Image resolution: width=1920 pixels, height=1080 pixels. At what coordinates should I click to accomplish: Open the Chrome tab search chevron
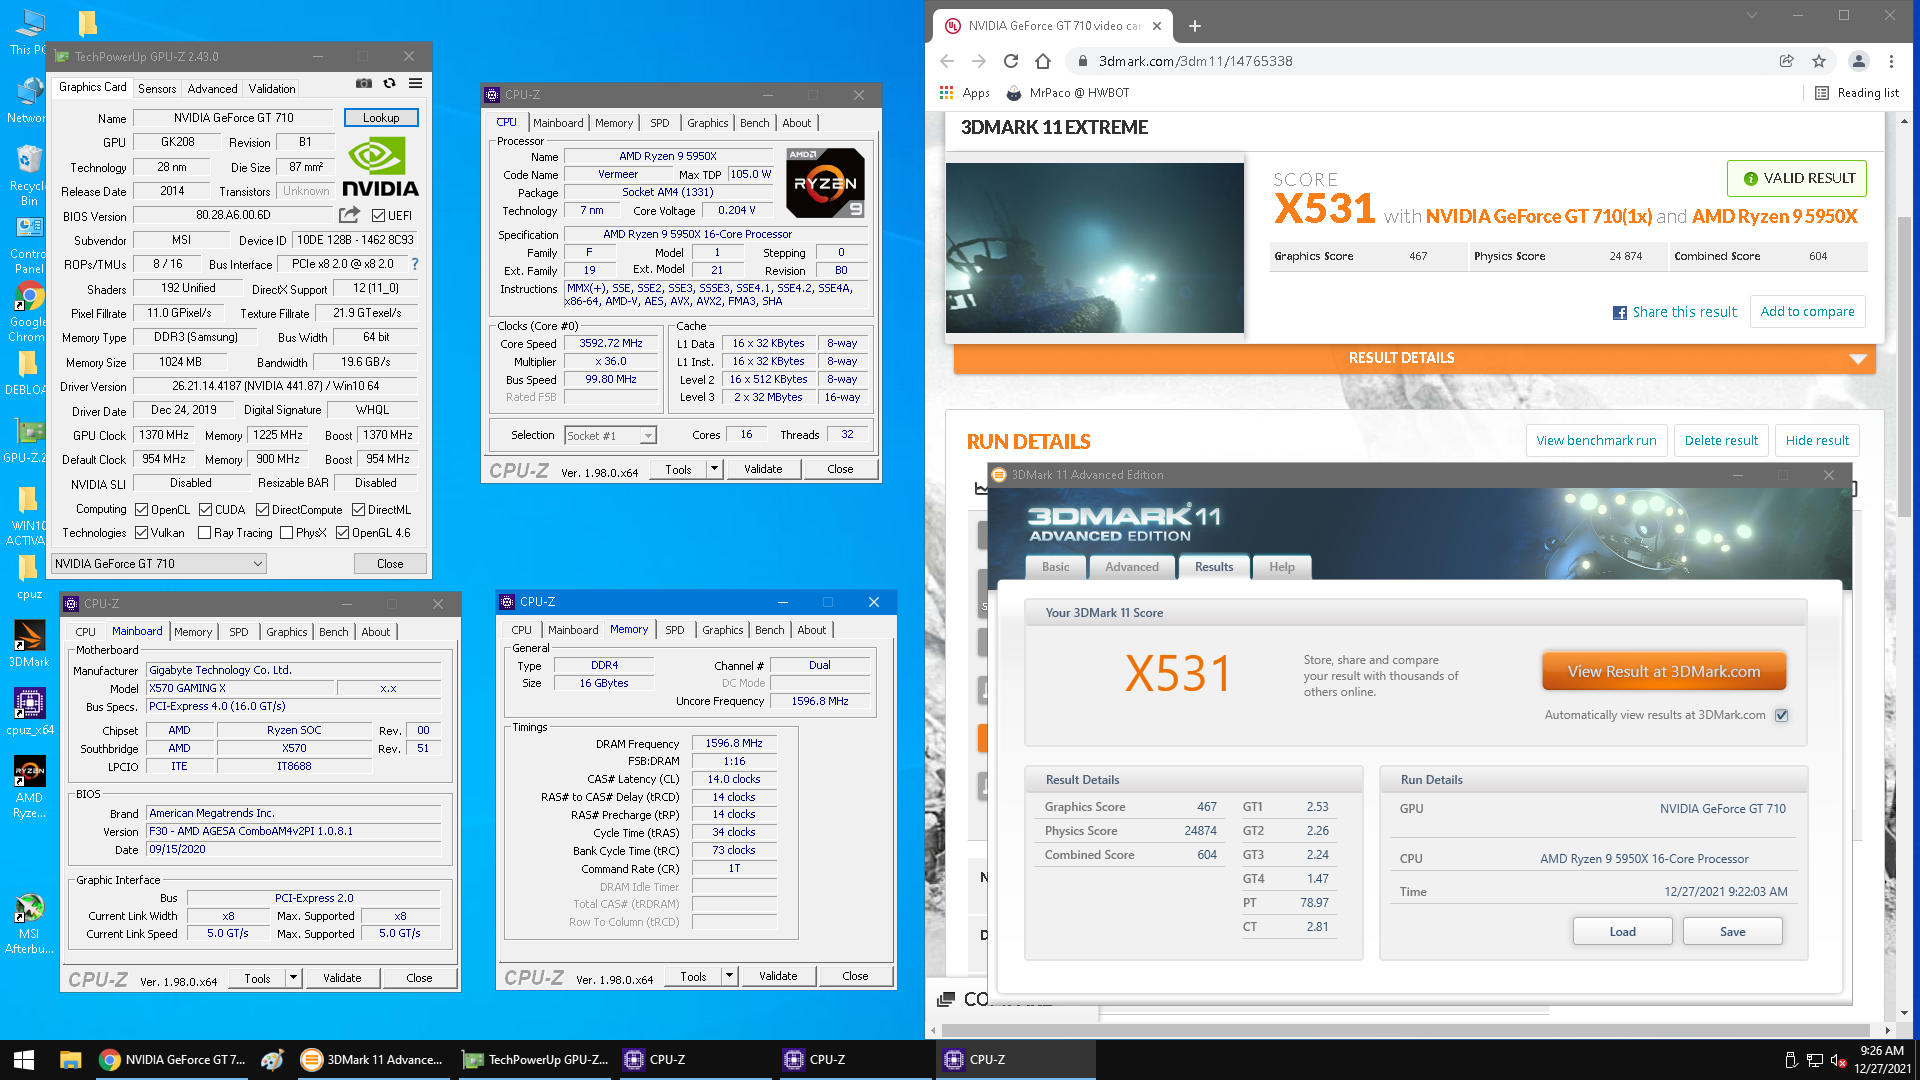(x=1752, y=15)
